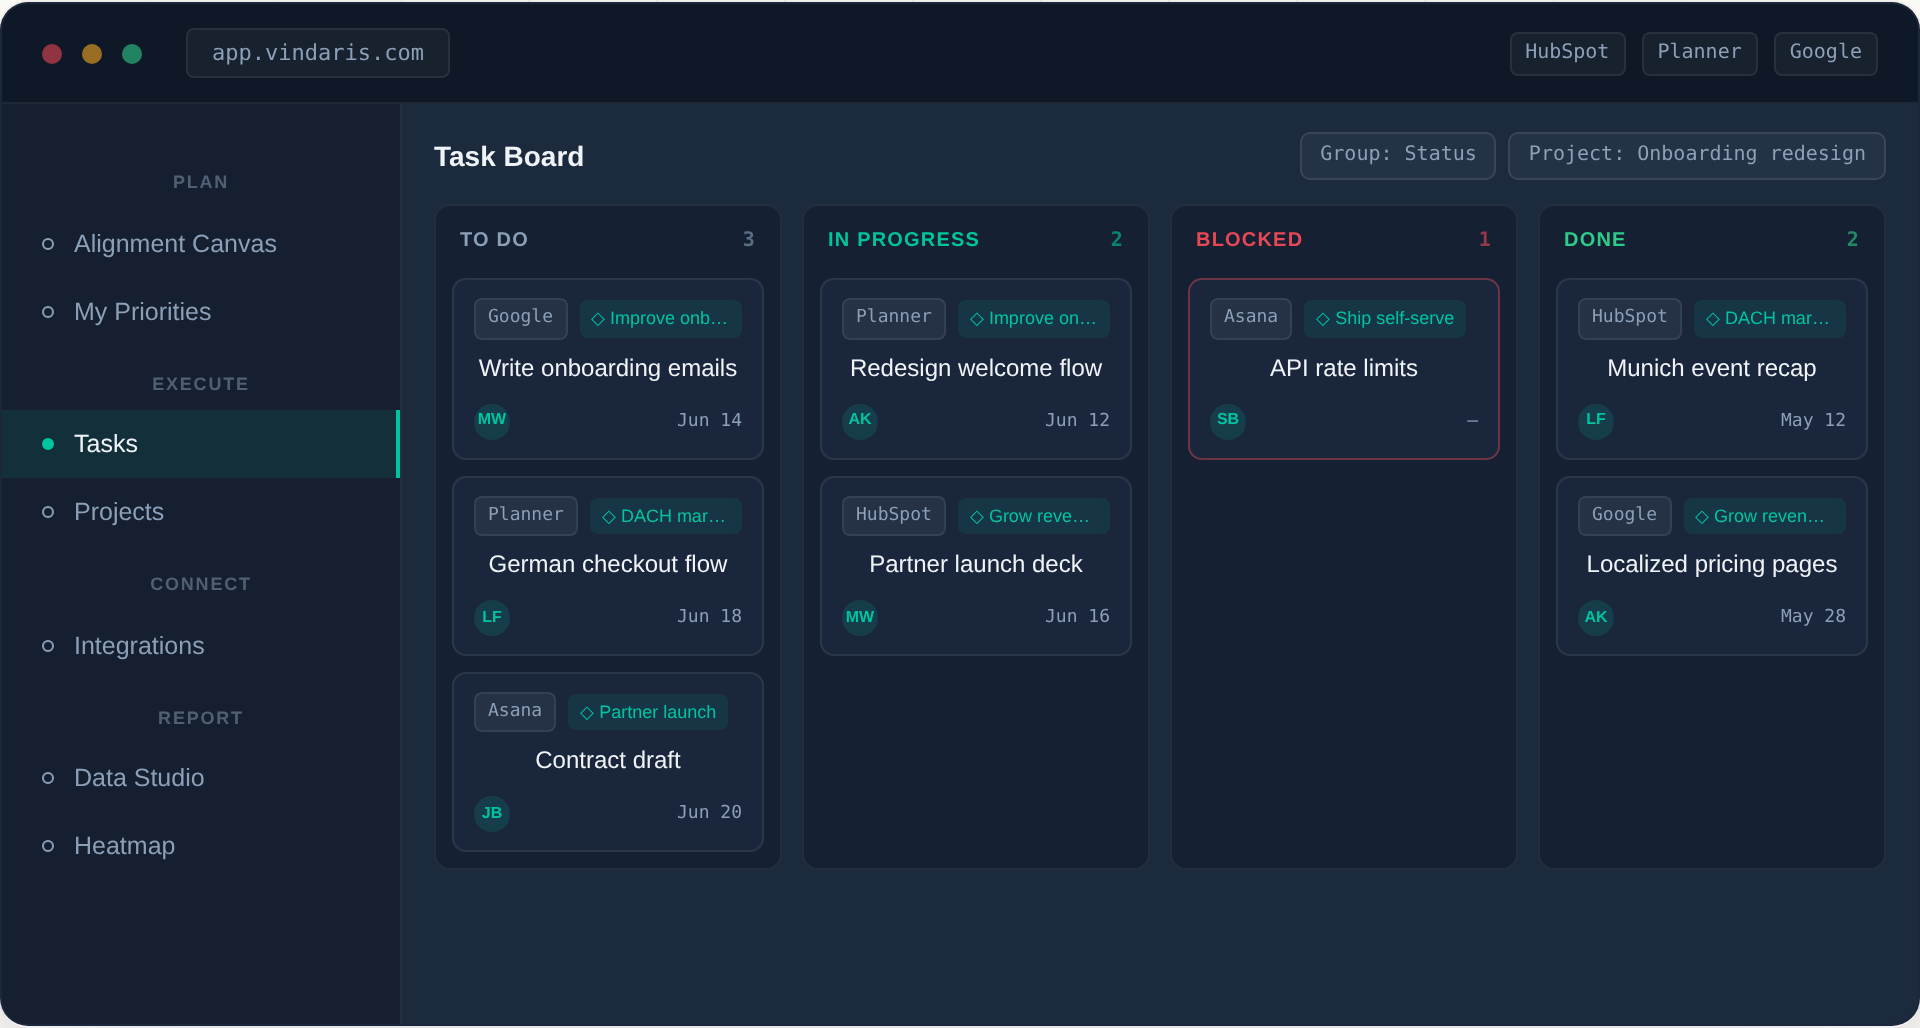
Task: Click Grow reve… goal on Partner launch deck
Action: pyautogui.click(x=1034, y=516)
